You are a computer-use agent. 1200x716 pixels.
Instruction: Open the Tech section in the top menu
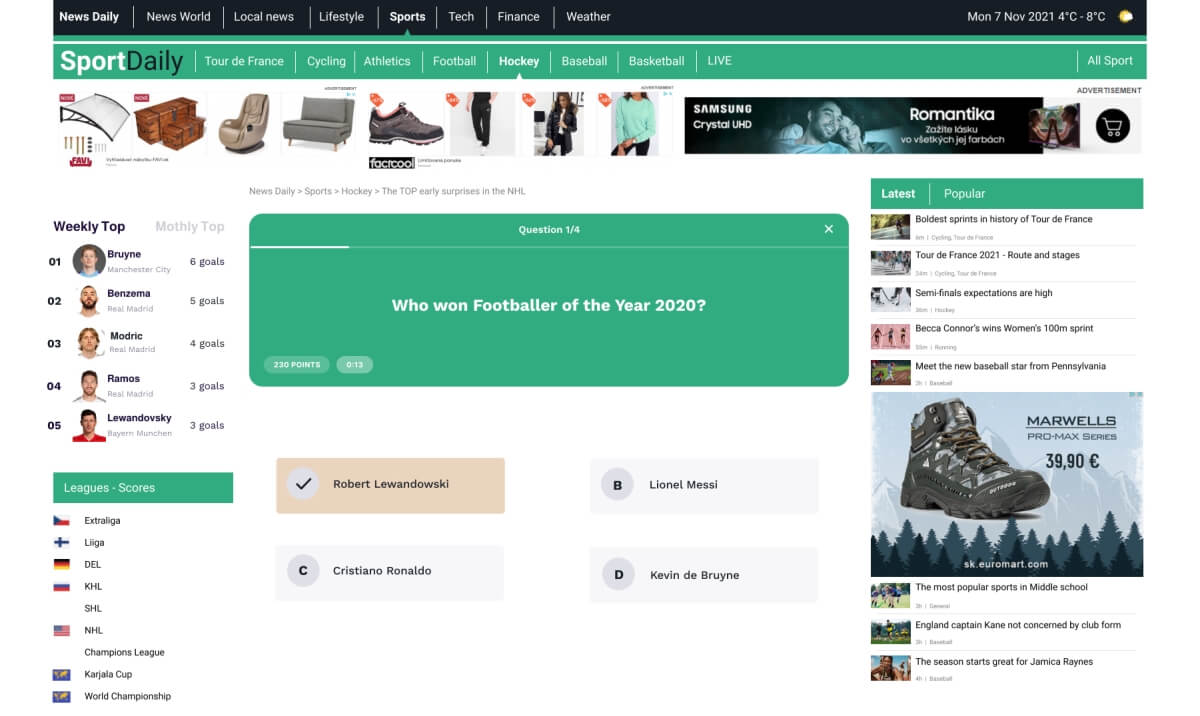click(461, 16)
